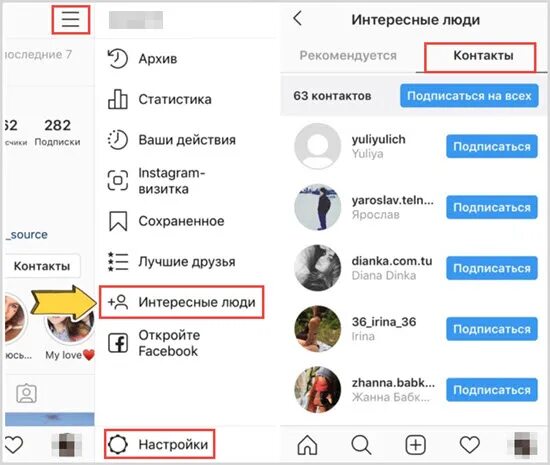Open Лучшие друзья menu entry
Image resolution: width=550 pixels, height=465 pixels.
tap(172, 262)
